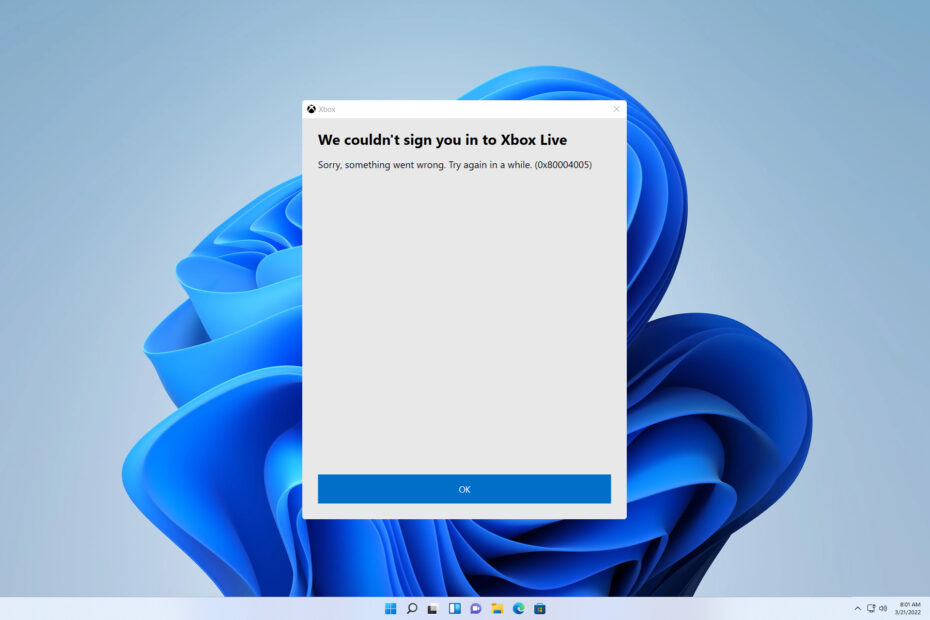Close the Xbox error dialog window
Viewport: 930px width, 620px height.
click(616, 109)
